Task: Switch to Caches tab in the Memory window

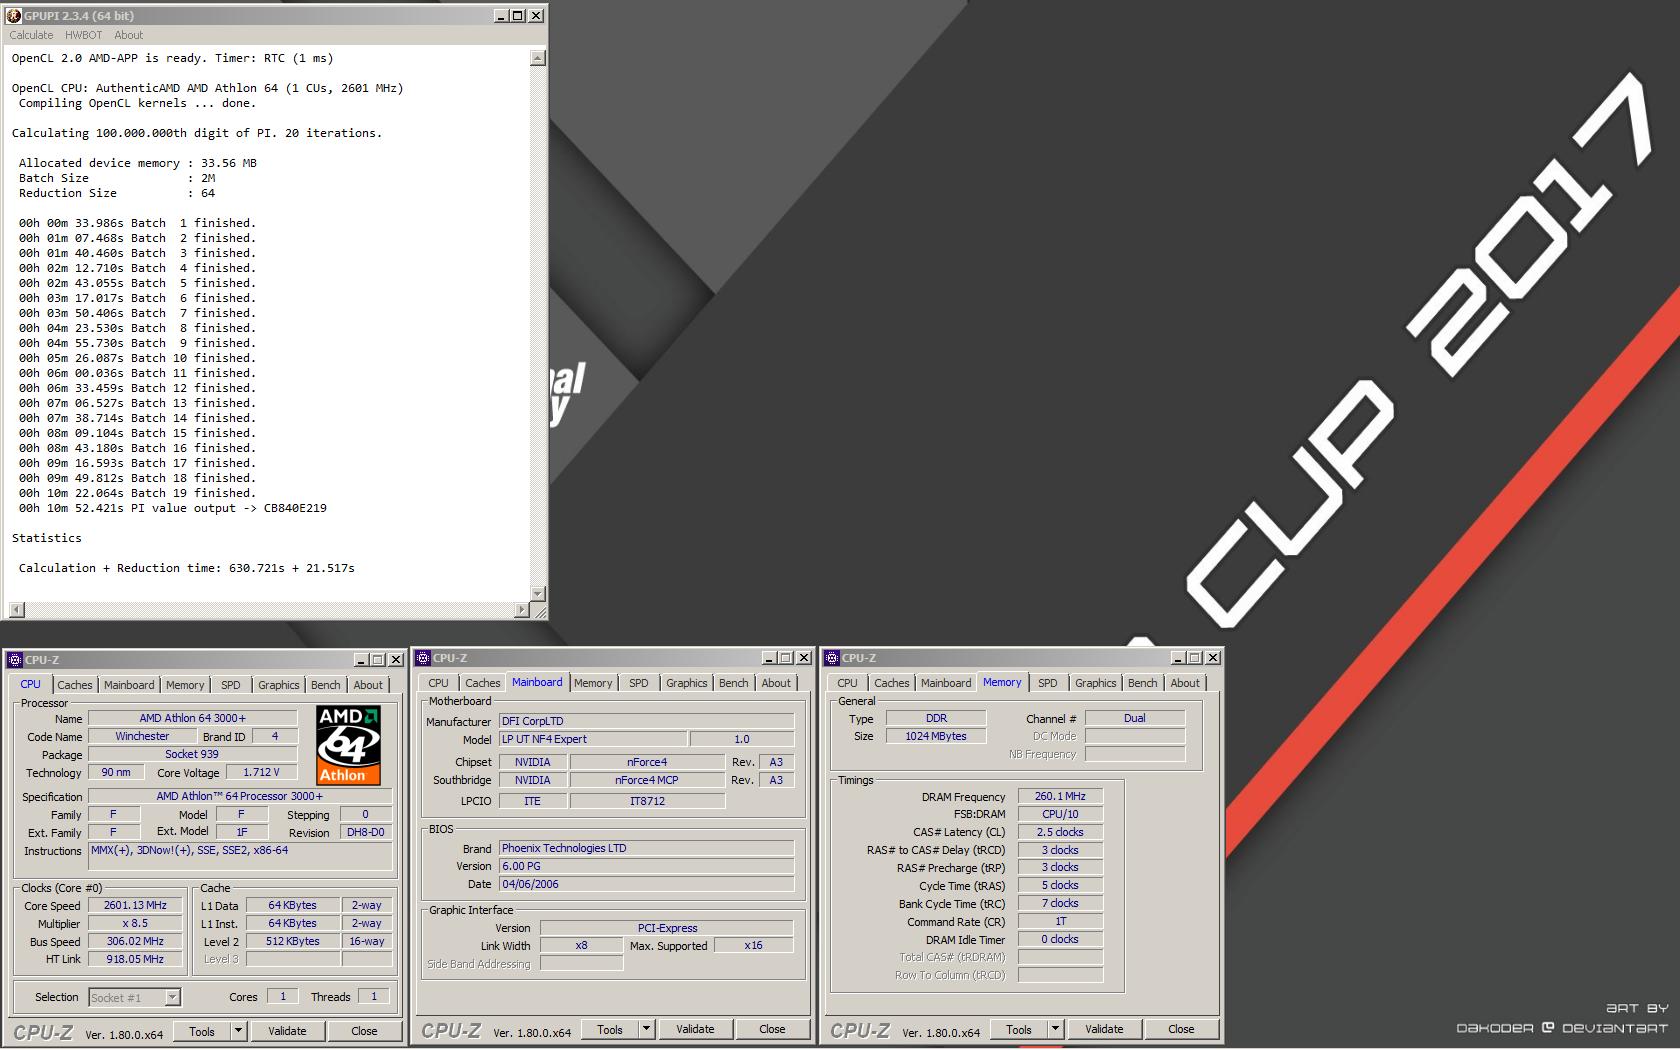Action: (x=892, y=683)
